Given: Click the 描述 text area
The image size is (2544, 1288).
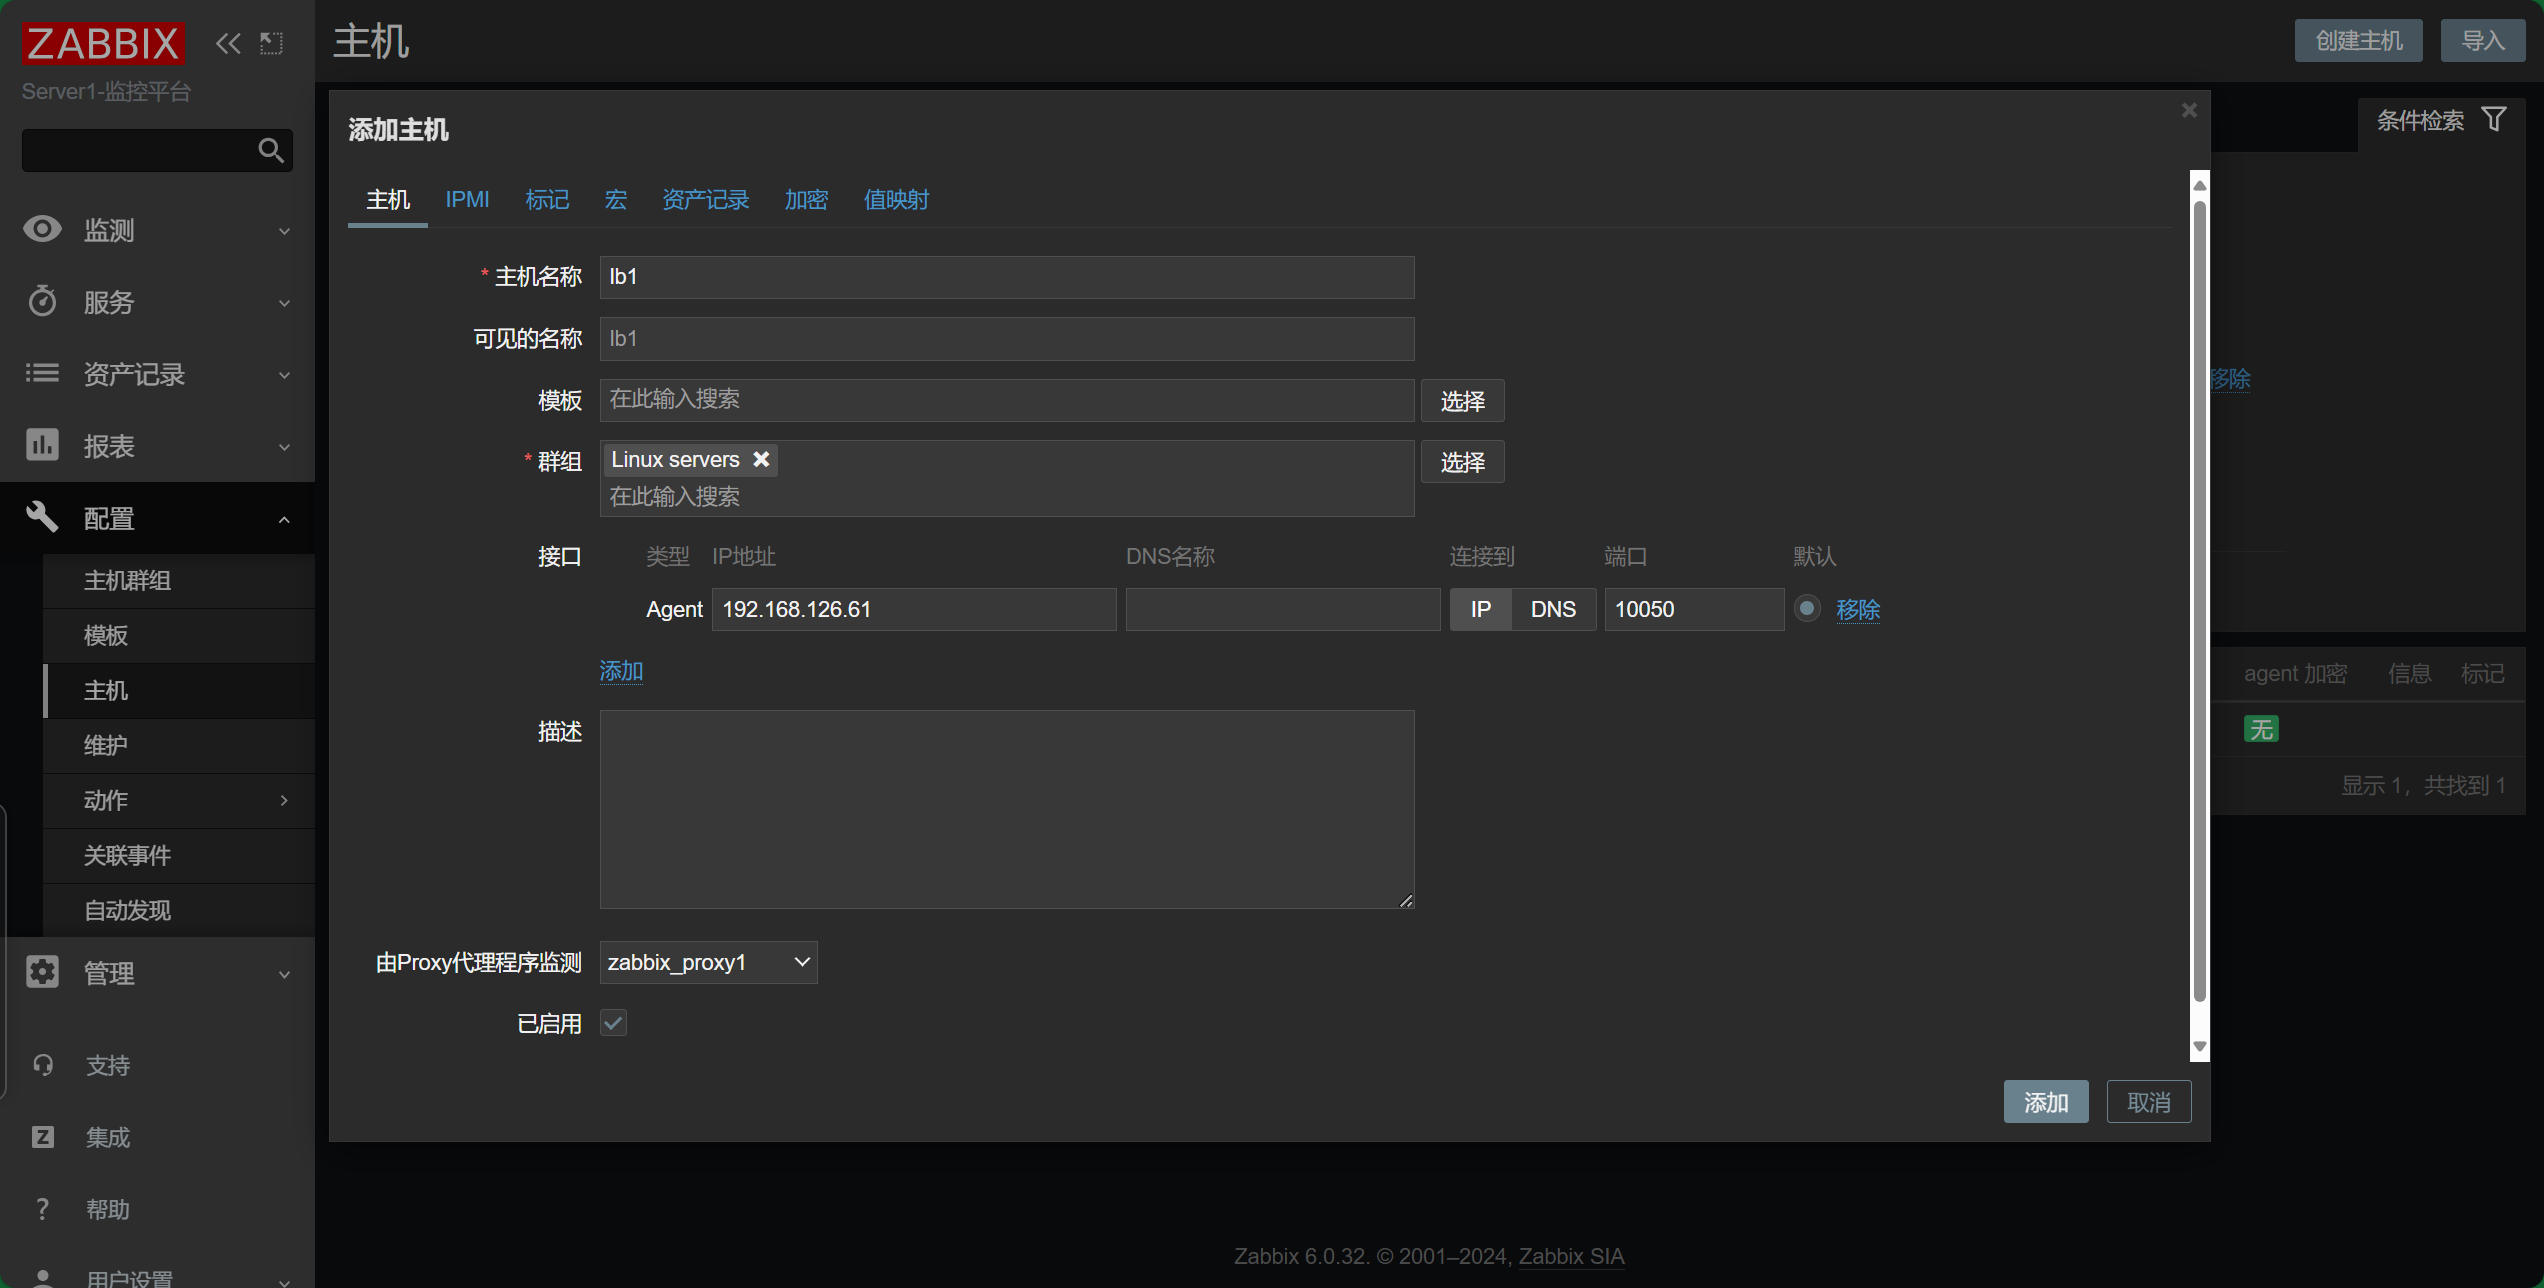Looking at the screenshot, I should pos(1007,809).
